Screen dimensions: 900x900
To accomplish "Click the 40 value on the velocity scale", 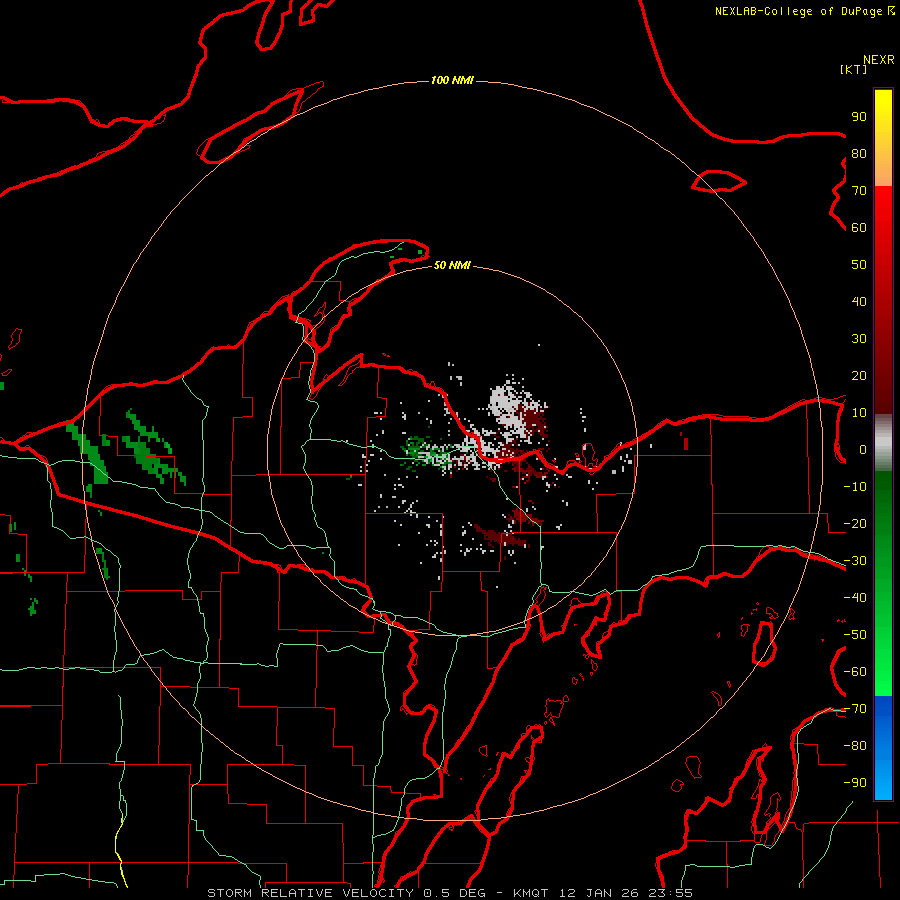I will pyautogui.click(x=859, y=301).
